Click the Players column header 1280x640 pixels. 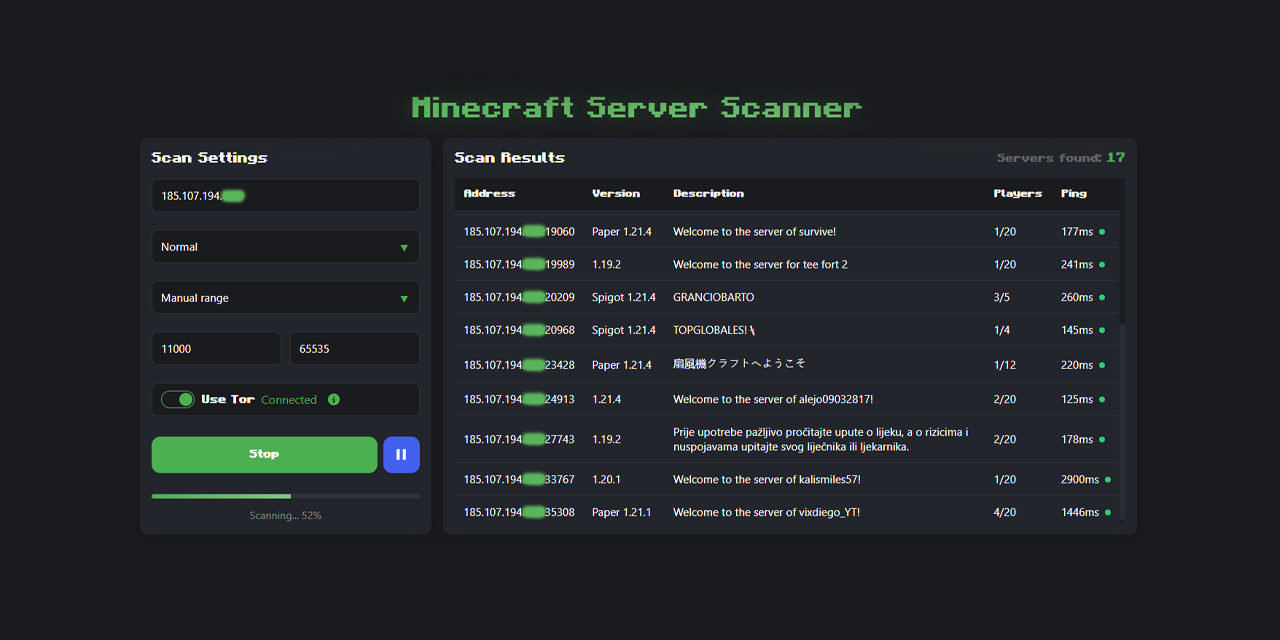[1018, 194]
